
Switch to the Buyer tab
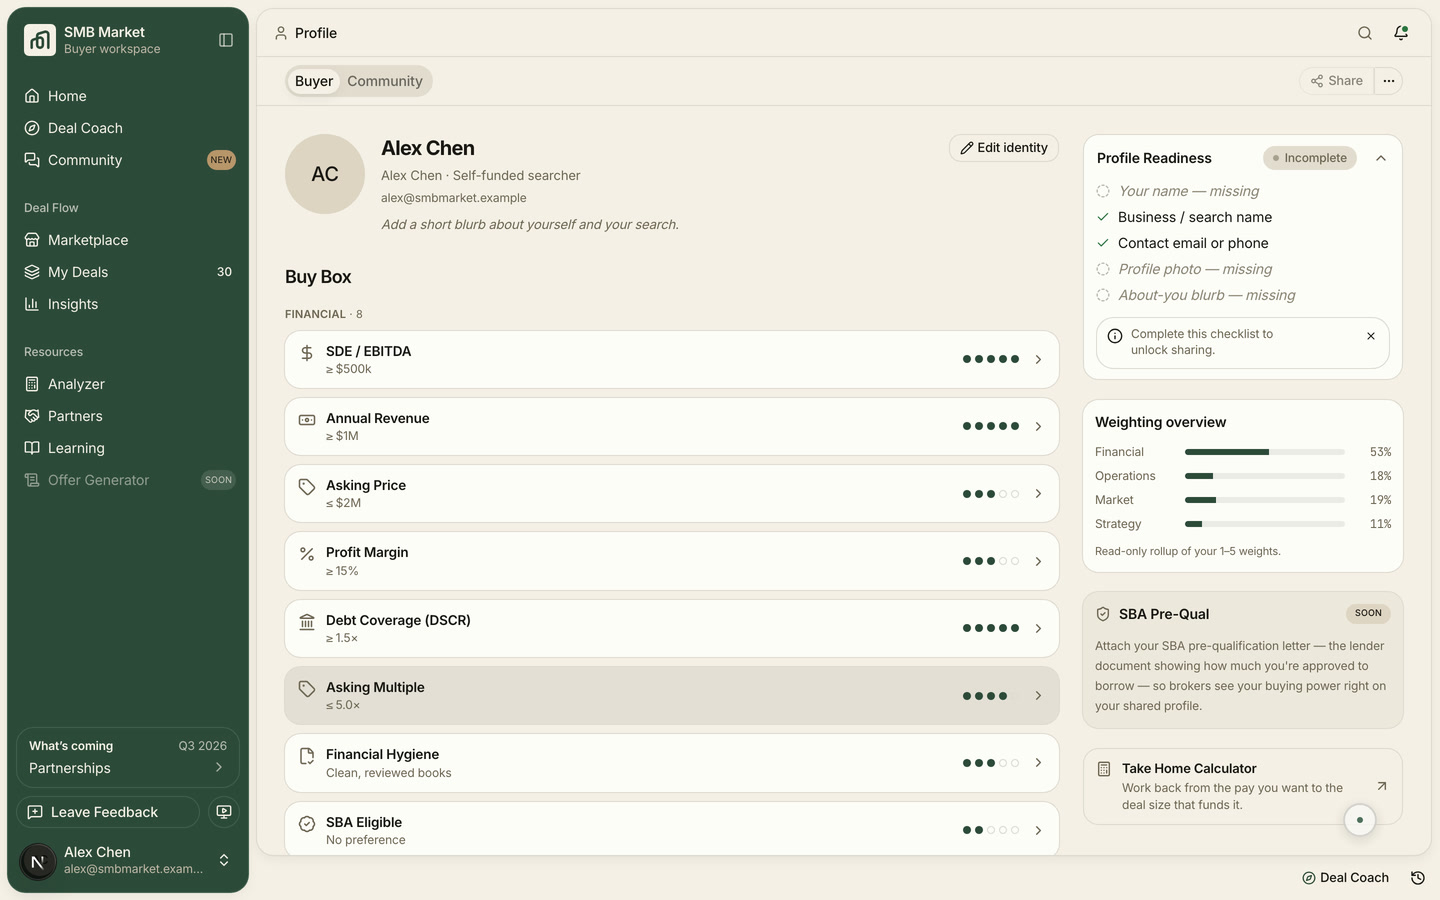tap(314, 81)
